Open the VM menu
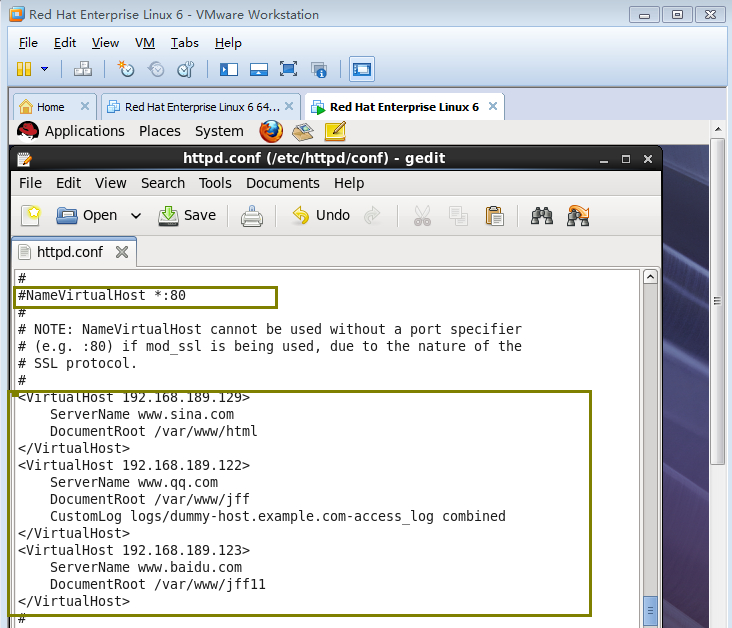This screenshot has height=628, width=732. pos(145,43)
